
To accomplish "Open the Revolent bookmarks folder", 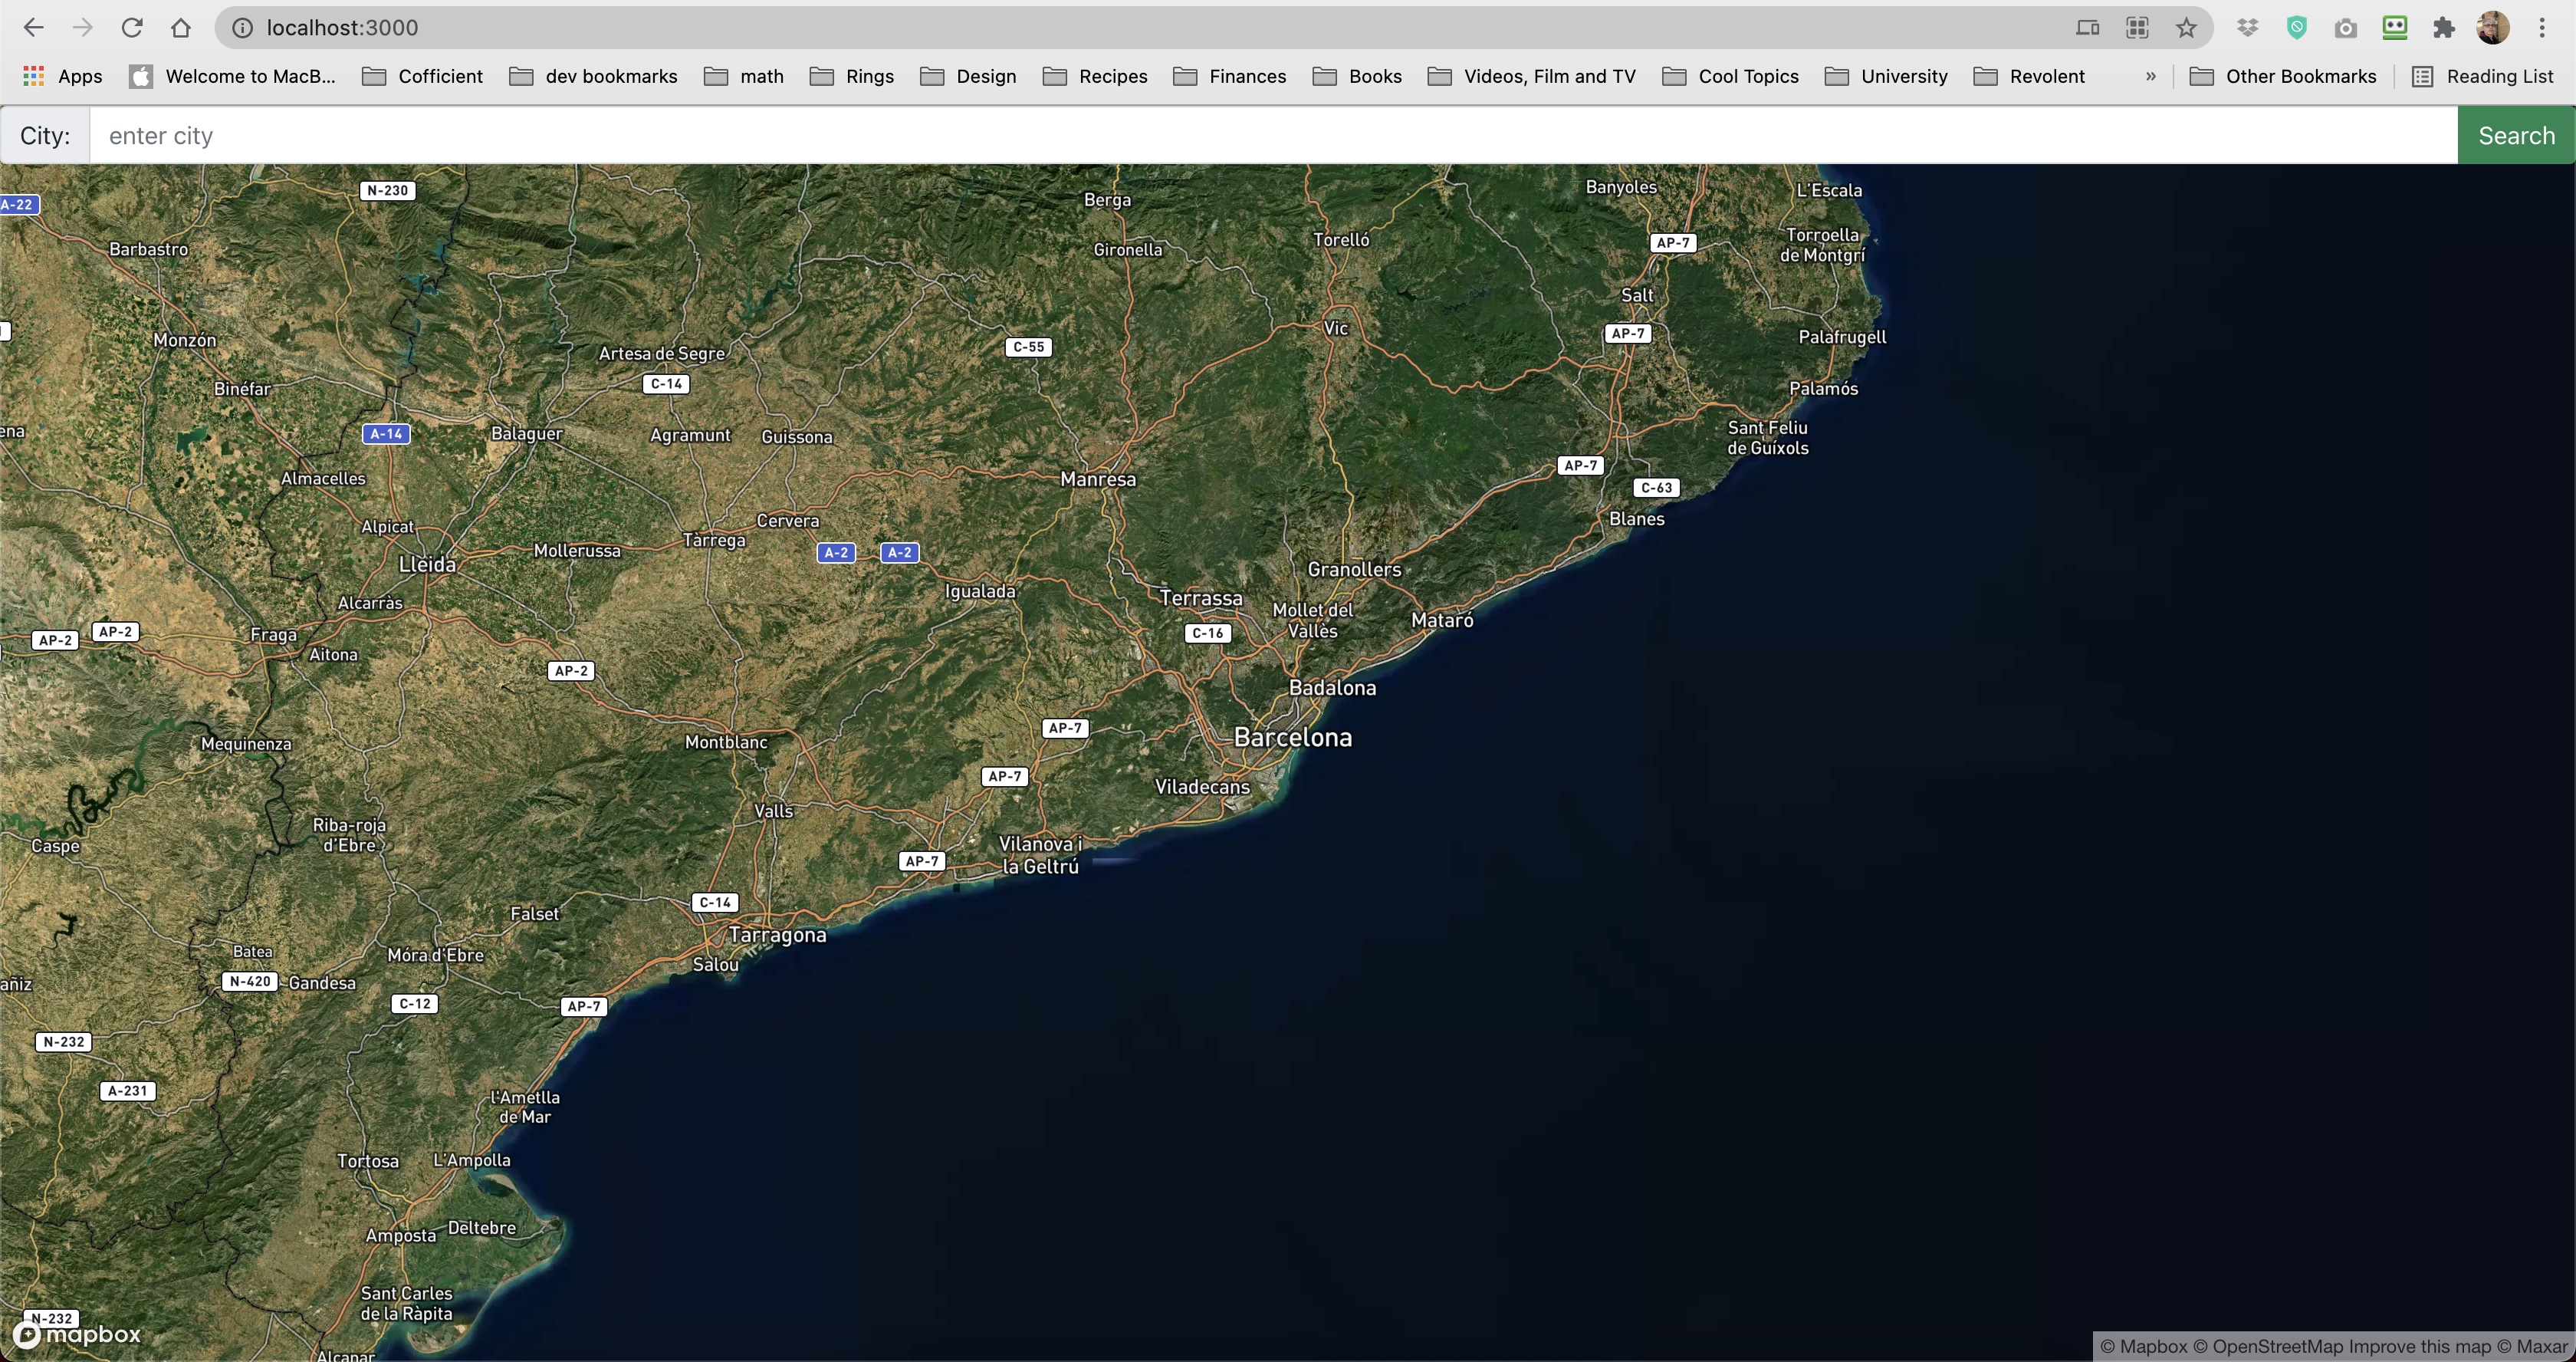I will point(2029,76).
